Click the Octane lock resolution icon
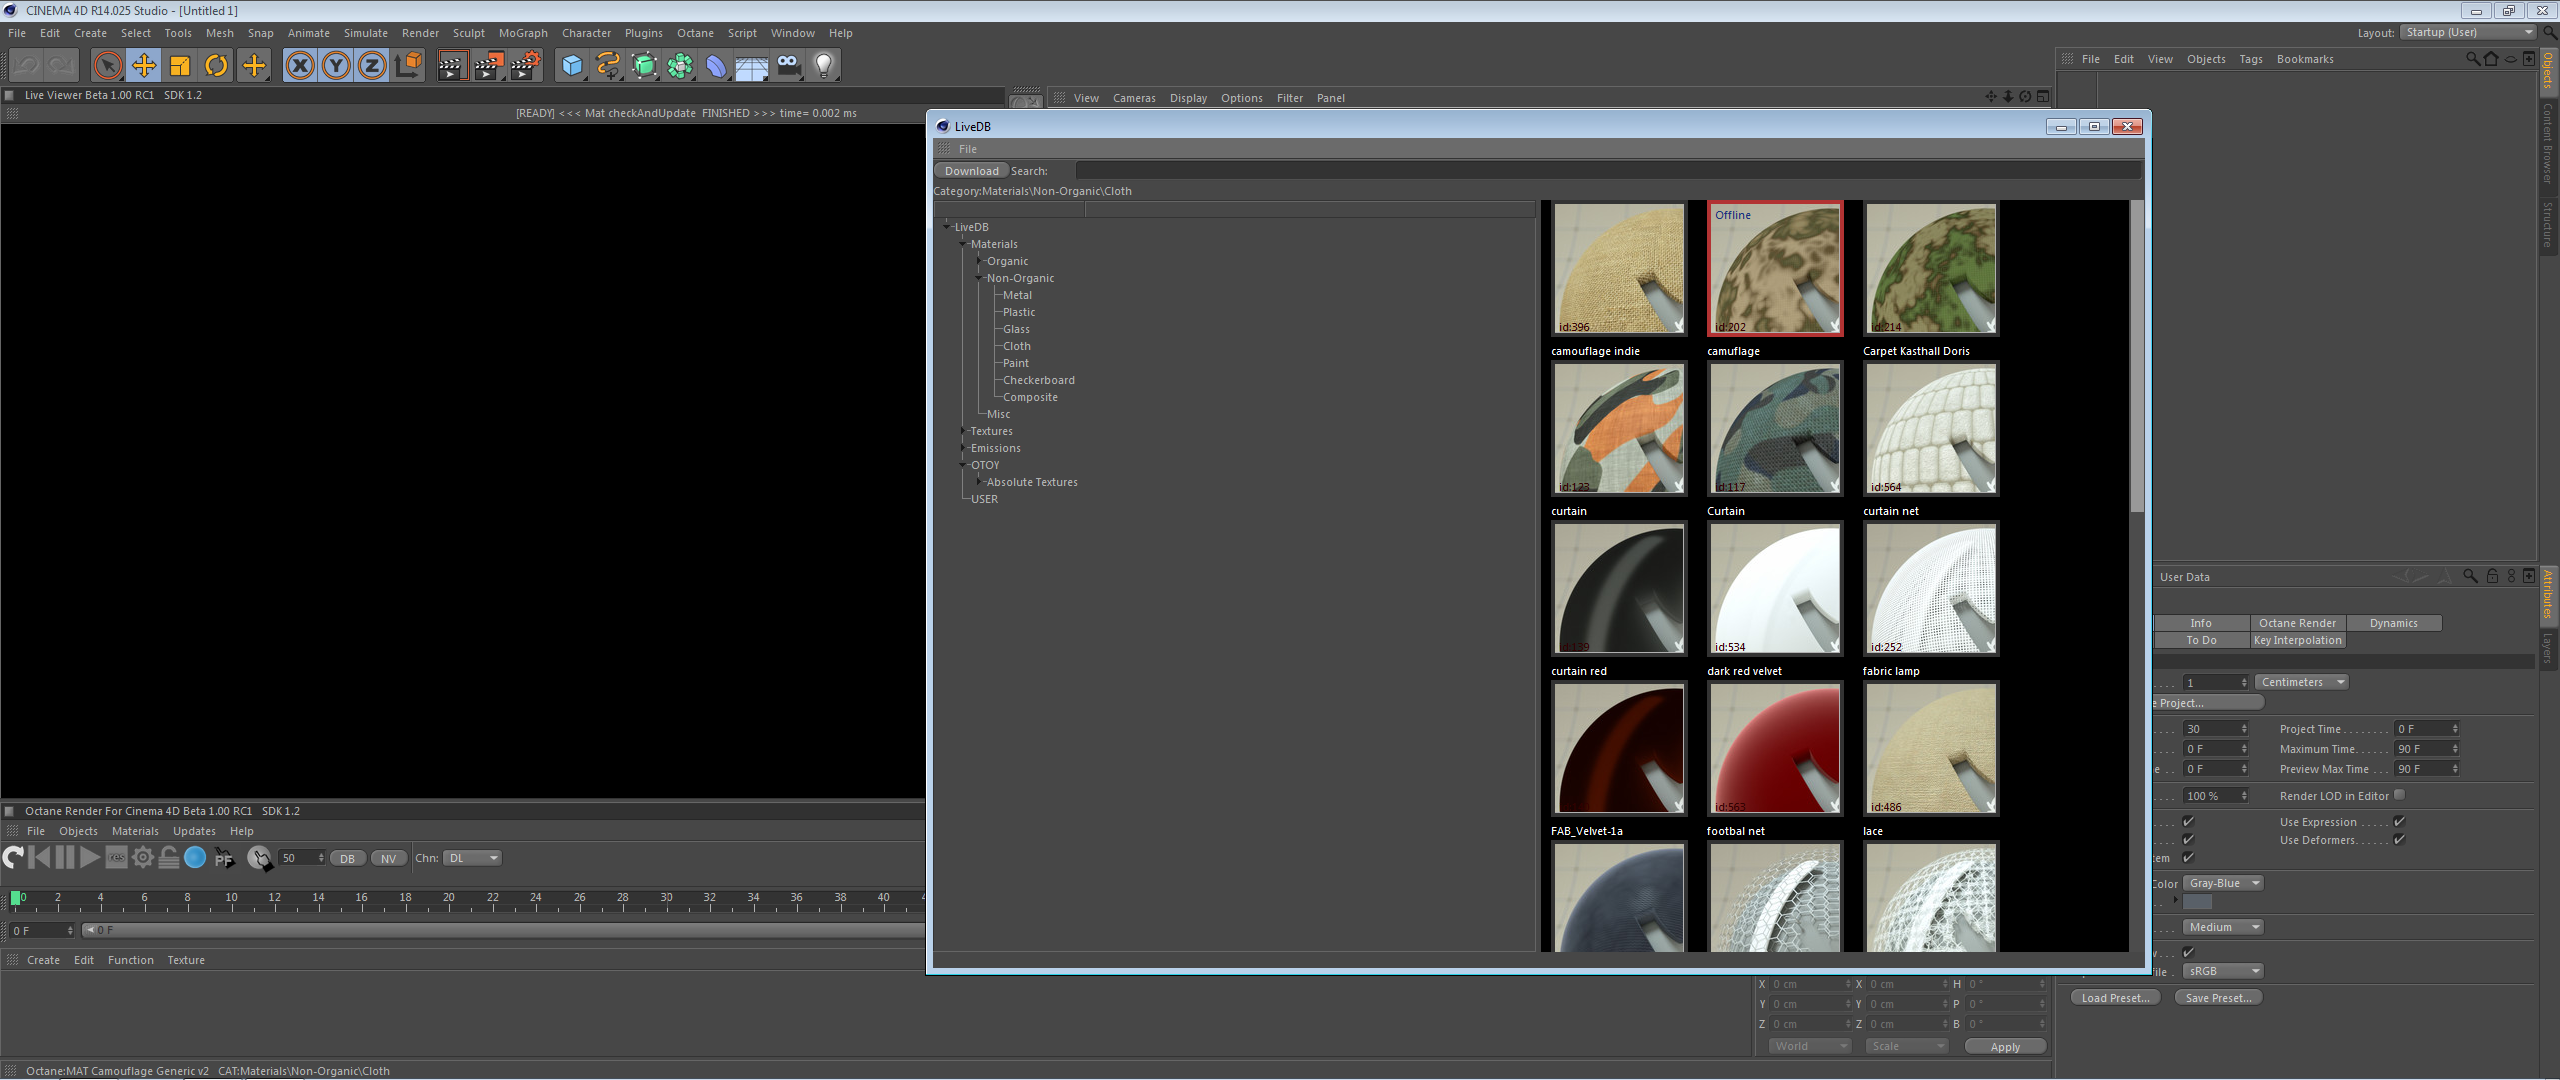The width and height of the screenshot is (2560, 1080). click(x=169, y=857)
